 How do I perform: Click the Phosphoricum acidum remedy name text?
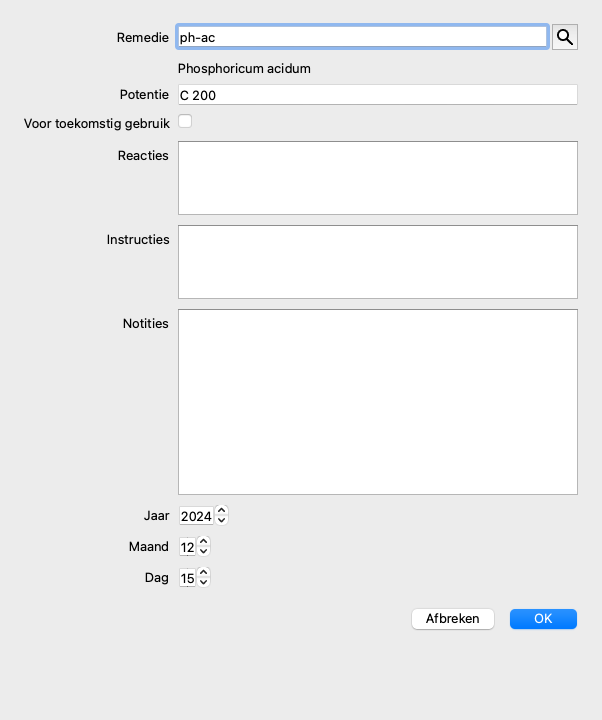point(244,69)
